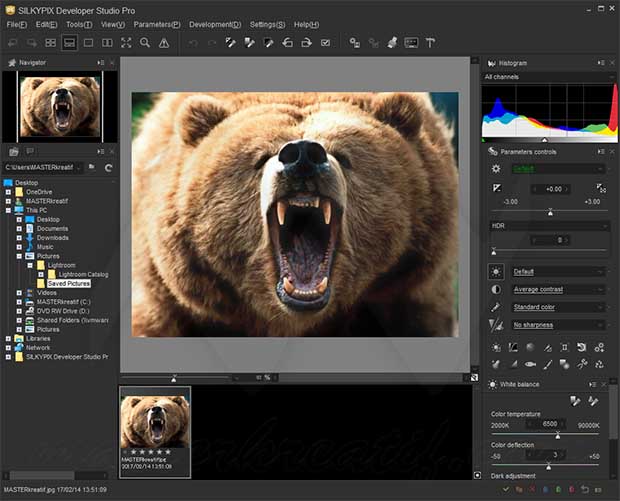Enable side-by-side compare view
Image resolution: width=620 pixels, height=501 pixels.
click(x=107, y=43)
